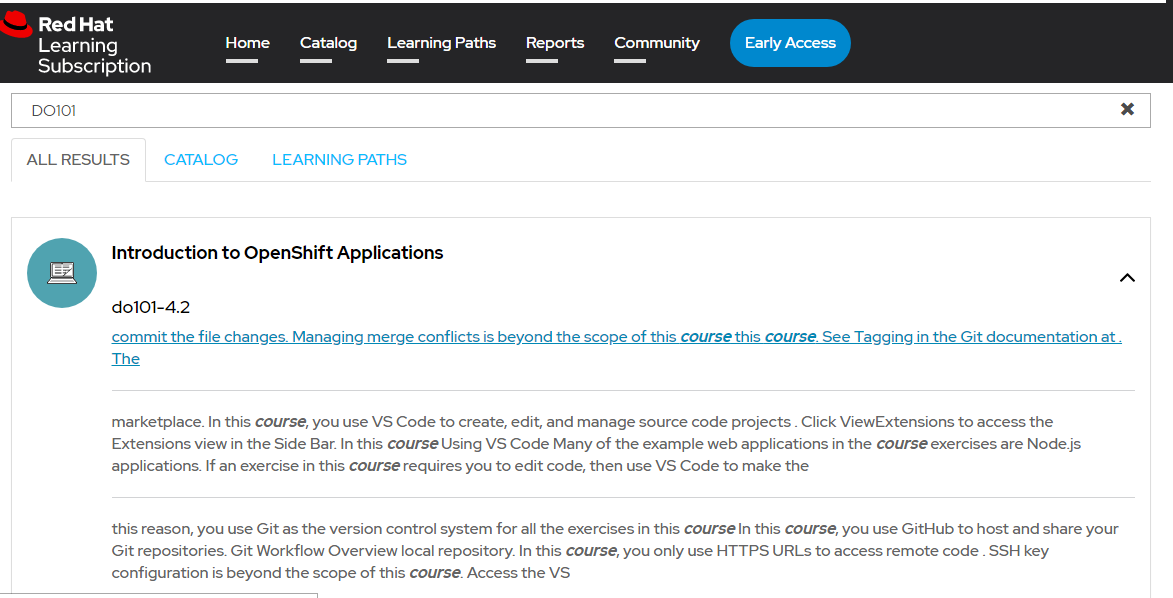Switch to the LEARNING PATHS results tab
The width and height of the screenshot is (1173, 598).
339,160
